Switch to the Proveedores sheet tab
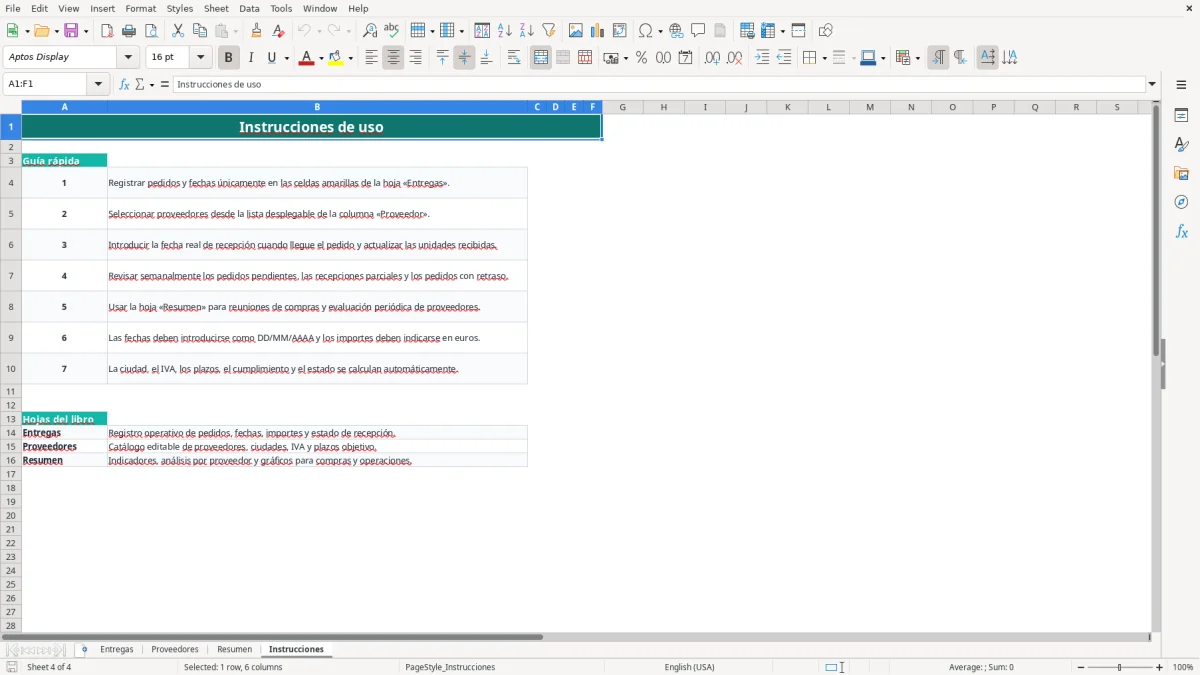The height and width of the screenshot is (675, 1200). click(175, 649)
